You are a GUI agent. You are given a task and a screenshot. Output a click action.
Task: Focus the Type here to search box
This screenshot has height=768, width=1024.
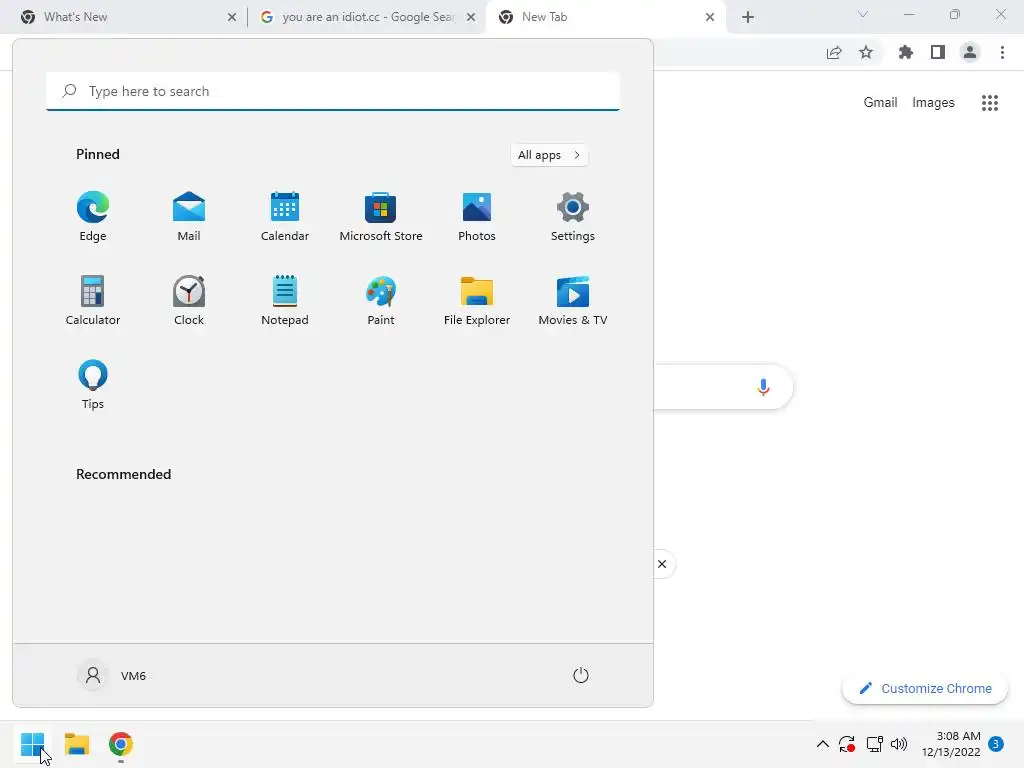(x=333, y=91)
